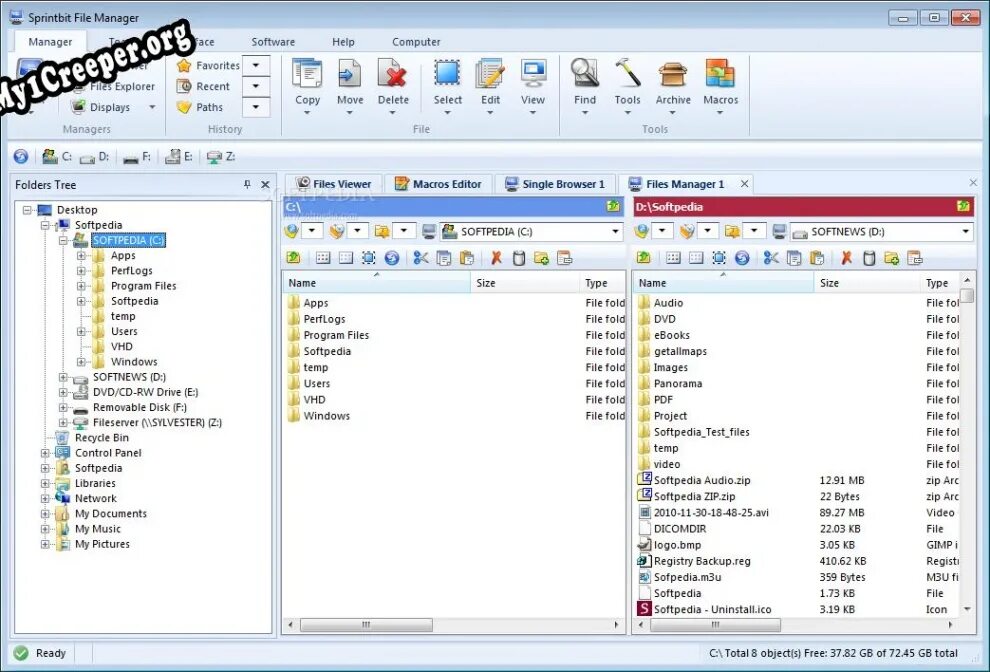Screen dimensions: 990x672
Task: Click the Paths button
Action: tap(200, 107)
